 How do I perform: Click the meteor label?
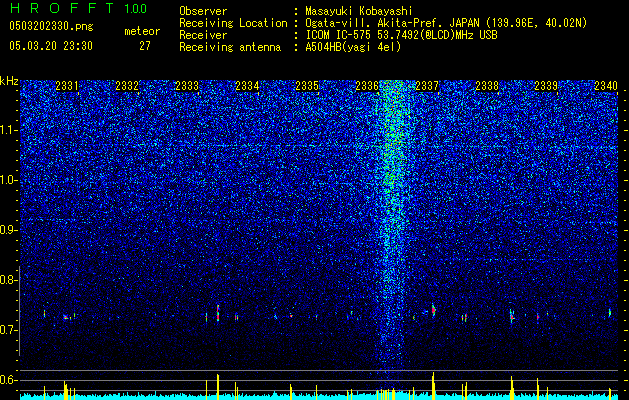(x=142, y=31)
